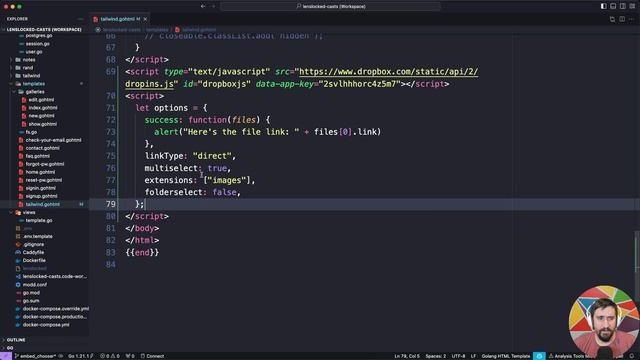
Task: Toggle the primary sidebar layout icon
Action: (x=603, y=6)
